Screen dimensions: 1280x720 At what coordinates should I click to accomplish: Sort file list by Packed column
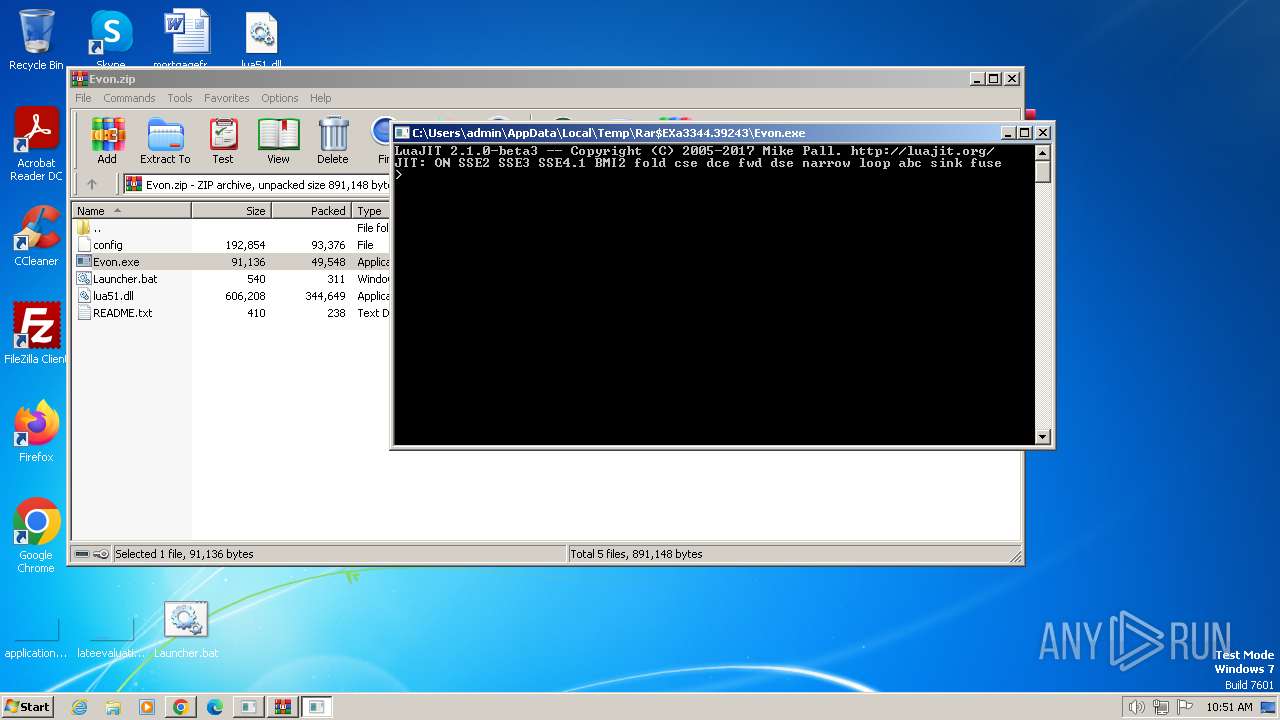pos(311,211)
